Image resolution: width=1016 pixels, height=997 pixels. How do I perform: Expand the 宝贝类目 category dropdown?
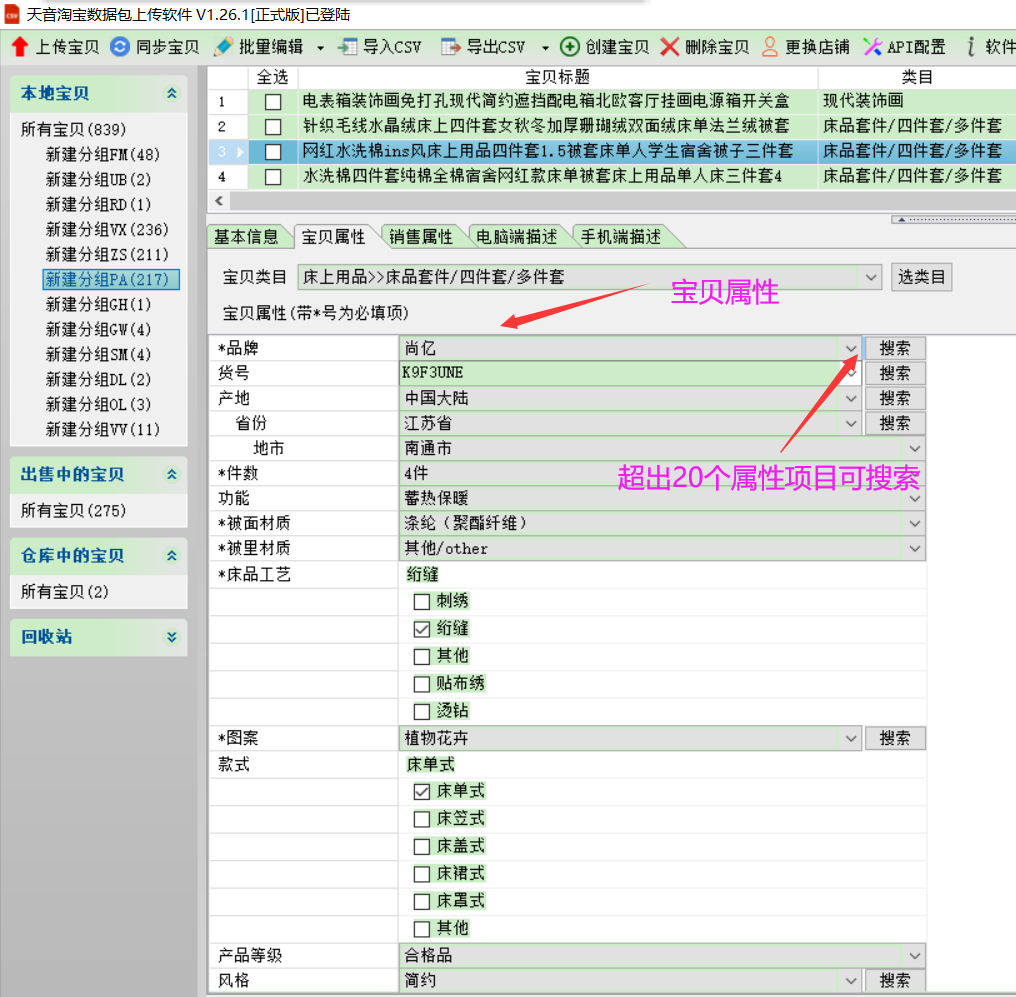click(x=871, y=277)
